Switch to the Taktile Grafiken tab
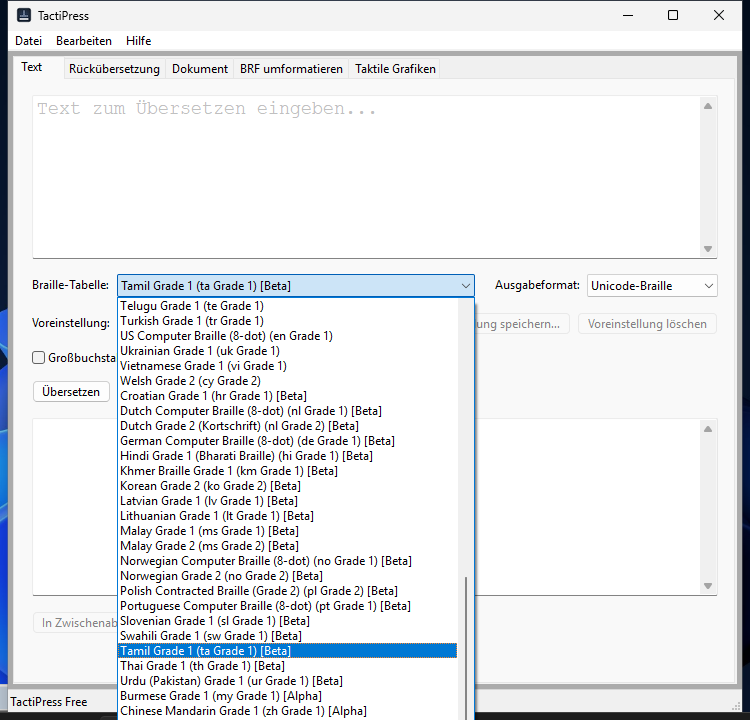The width and height of the screenshot is (750, 720). pyautogui.click(x=395, y=69)
